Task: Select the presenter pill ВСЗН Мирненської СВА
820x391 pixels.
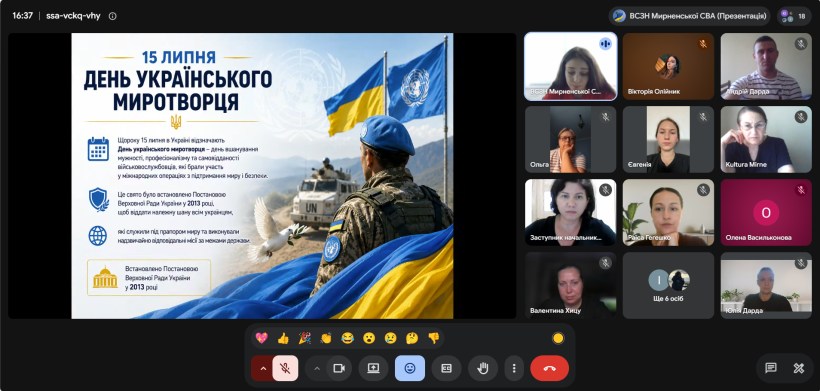Action: [x=689, y=16]
